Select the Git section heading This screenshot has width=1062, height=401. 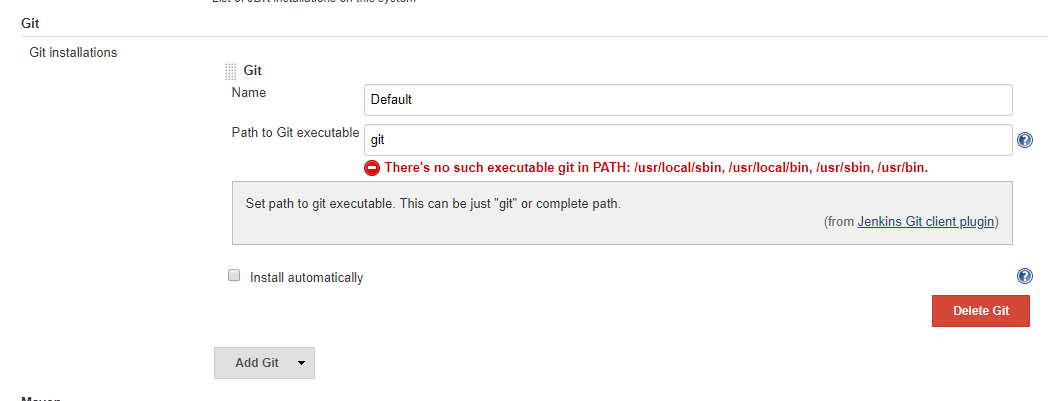point(30,23)
